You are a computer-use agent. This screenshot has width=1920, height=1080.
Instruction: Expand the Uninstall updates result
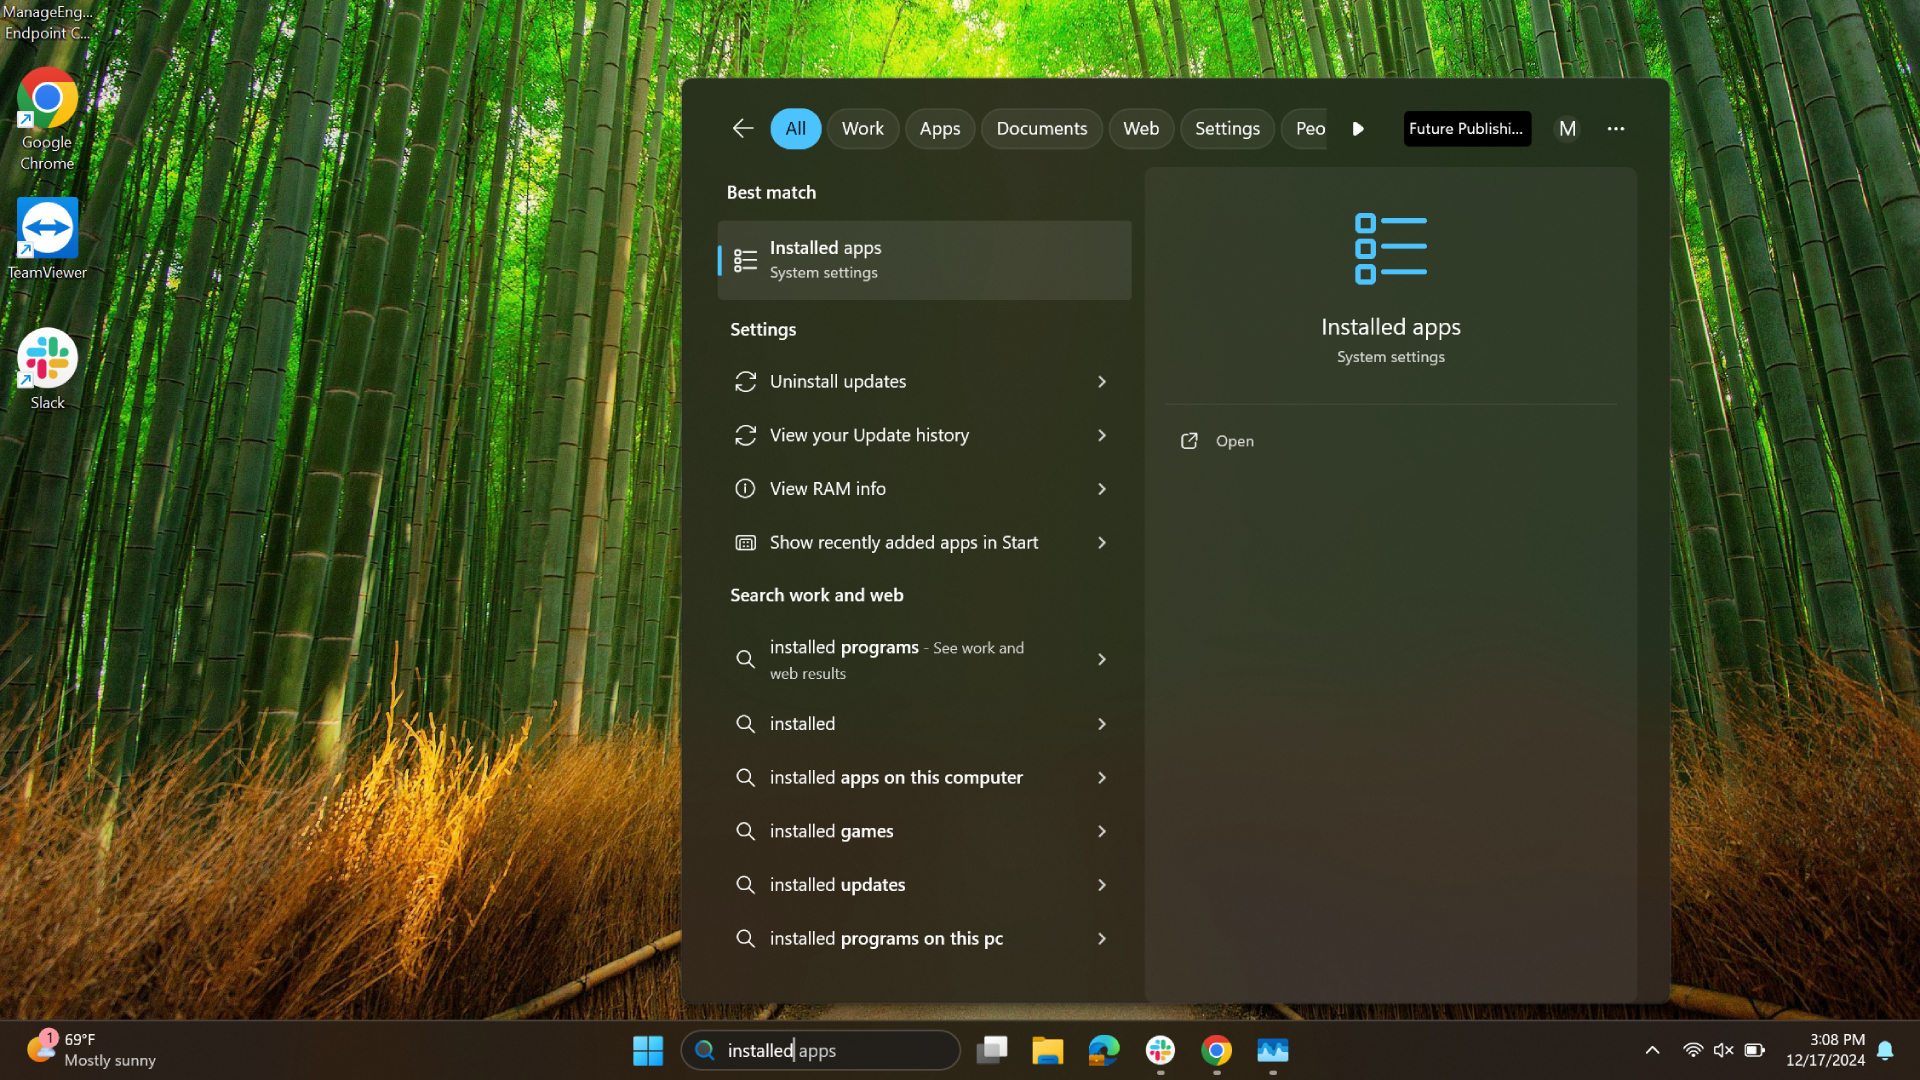1100,381
